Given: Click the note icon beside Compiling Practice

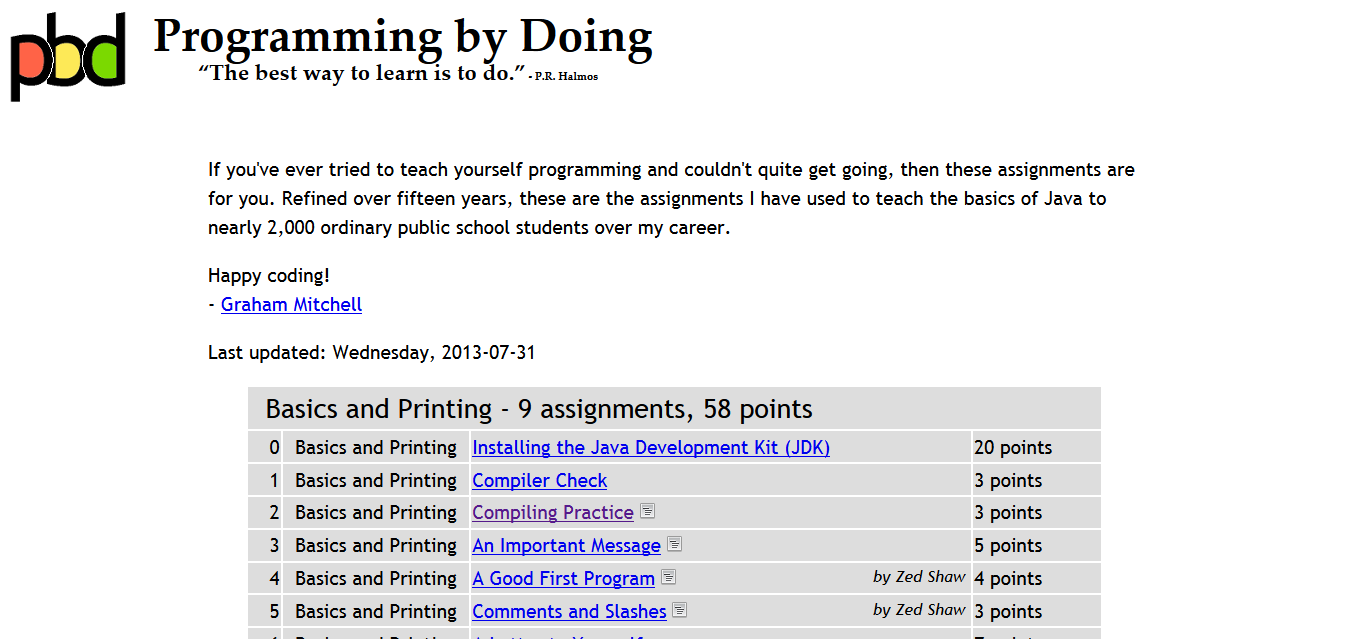Looking at the screenshot, I should point(647,511).
